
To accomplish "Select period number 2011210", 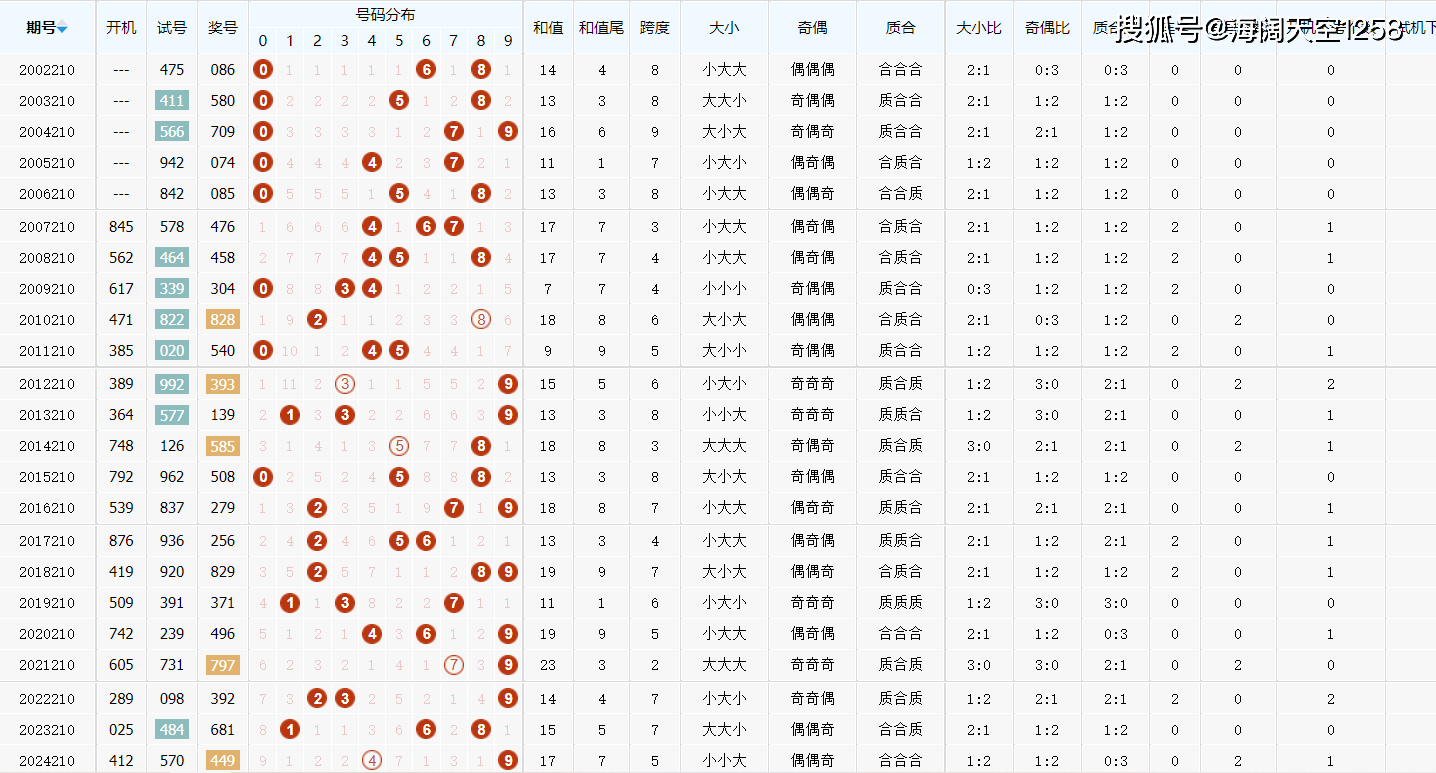I will (x=47, y=351).
